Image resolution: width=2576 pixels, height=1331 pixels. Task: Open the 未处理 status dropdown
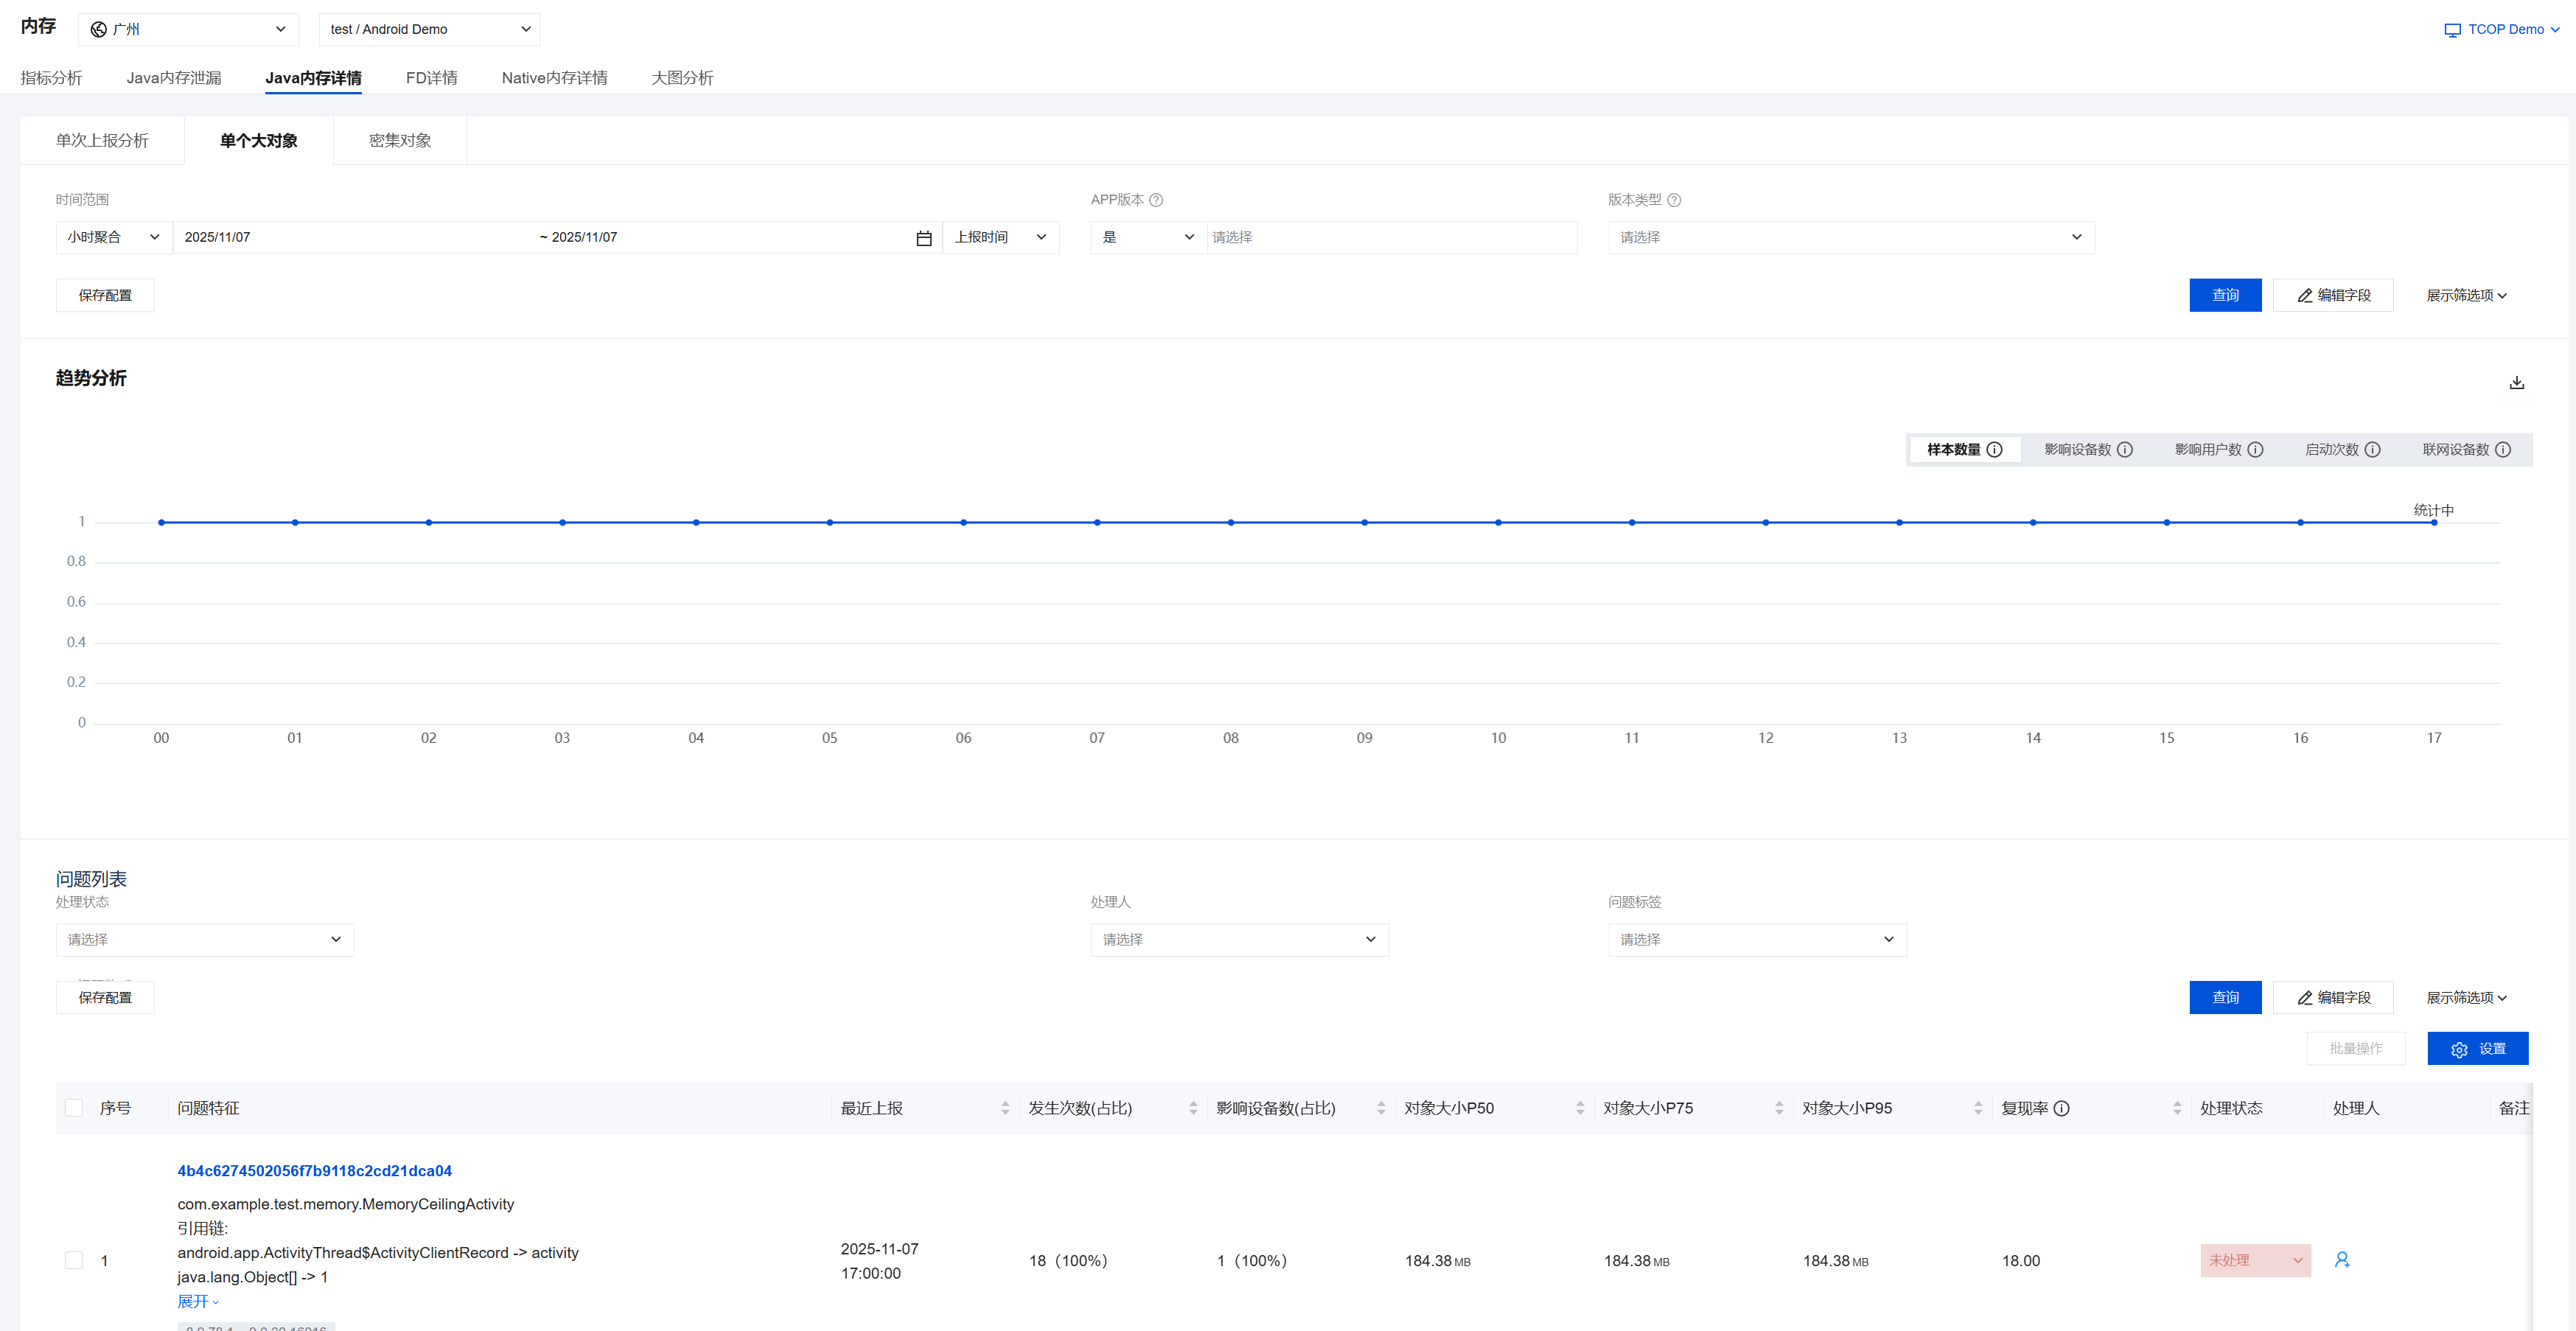point(2255,1260)
